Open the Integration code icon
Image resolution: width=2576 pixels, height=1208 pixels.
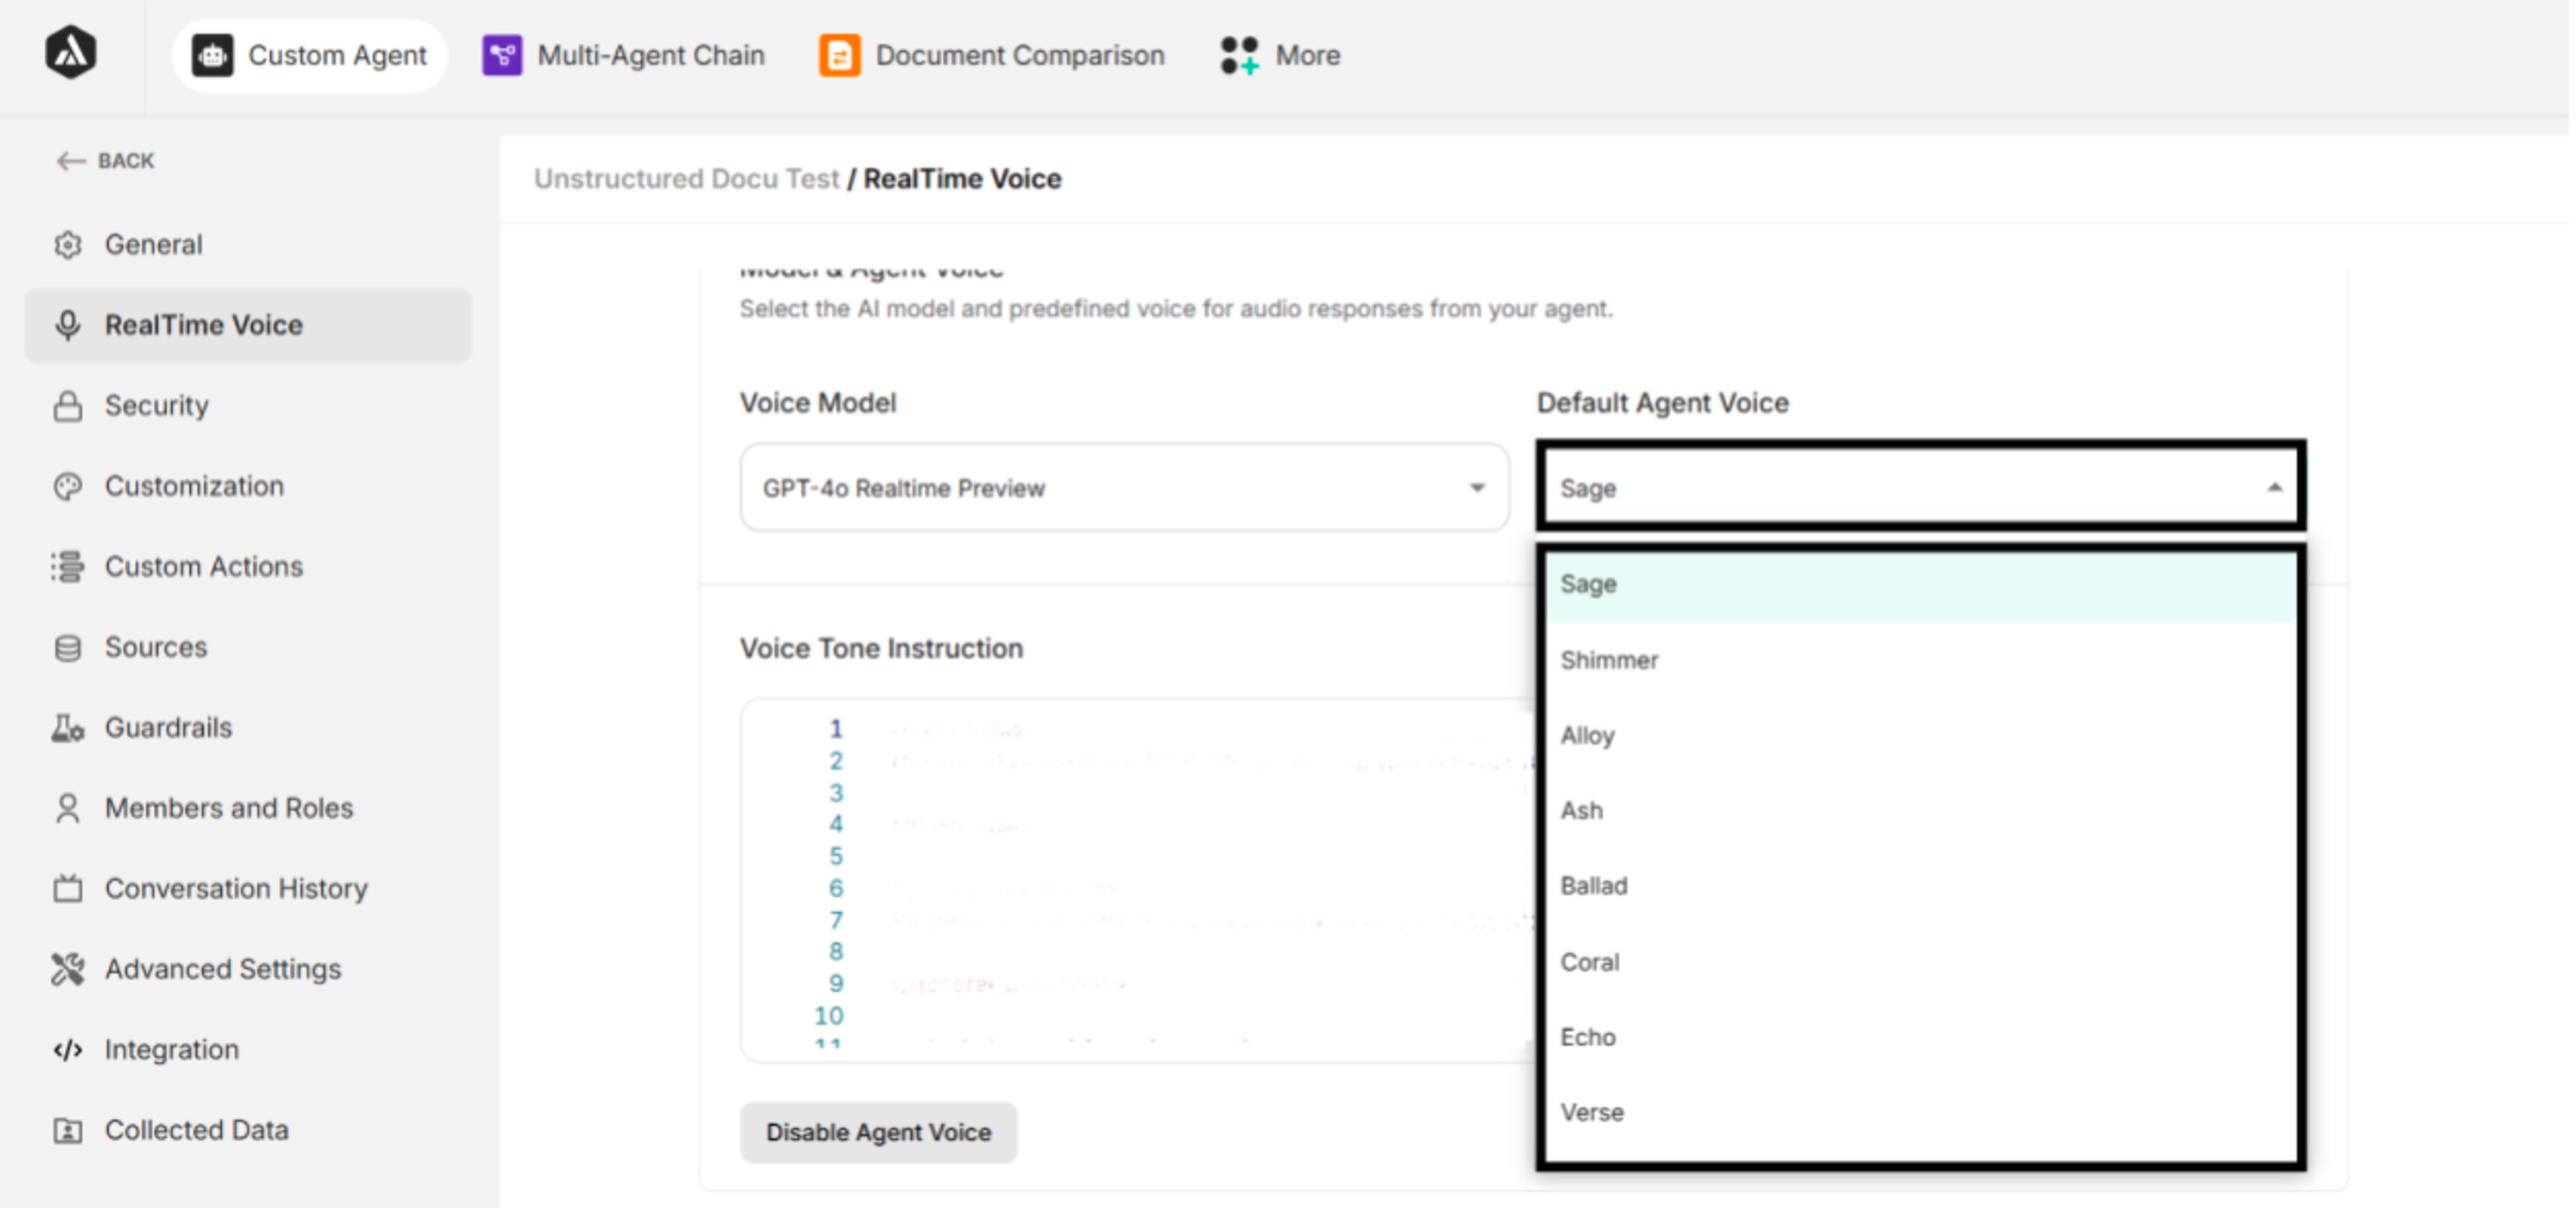coord(67,1049)
